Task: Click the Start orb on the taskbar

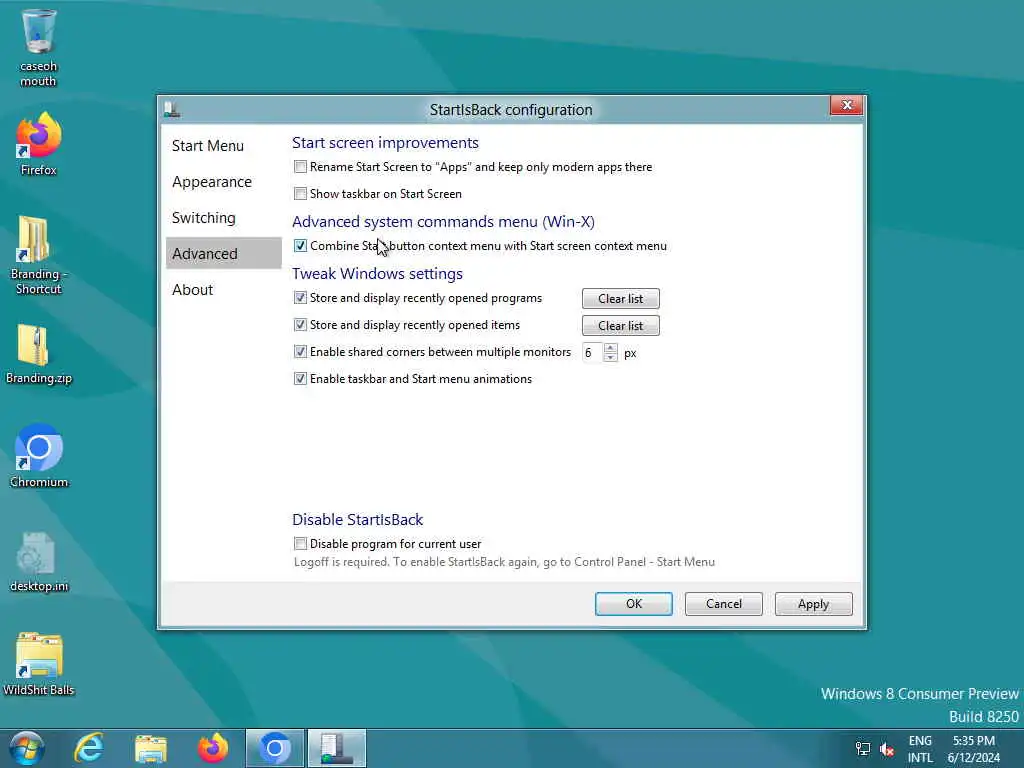Action: 27,748
